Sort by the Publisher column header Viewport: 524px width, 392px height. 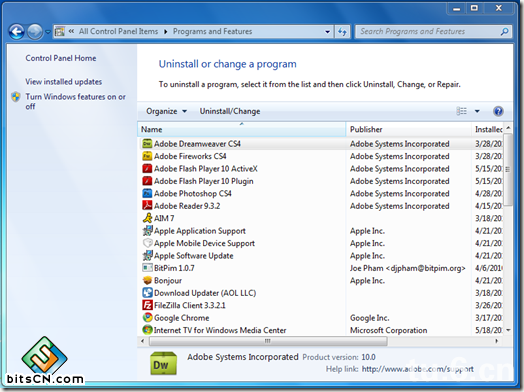pyautogui.click(x=409, y=129)
